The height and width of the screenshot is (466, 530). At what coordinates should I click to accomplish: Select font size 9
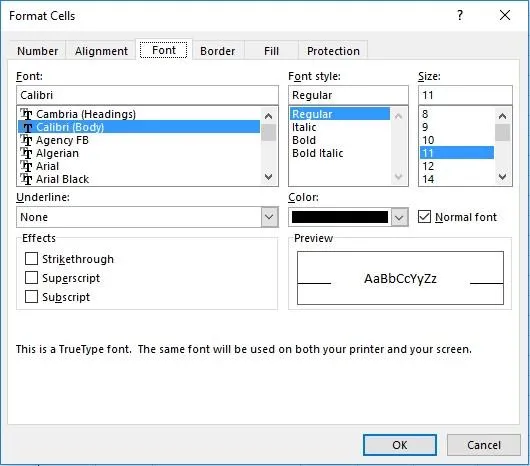point(457,127)
